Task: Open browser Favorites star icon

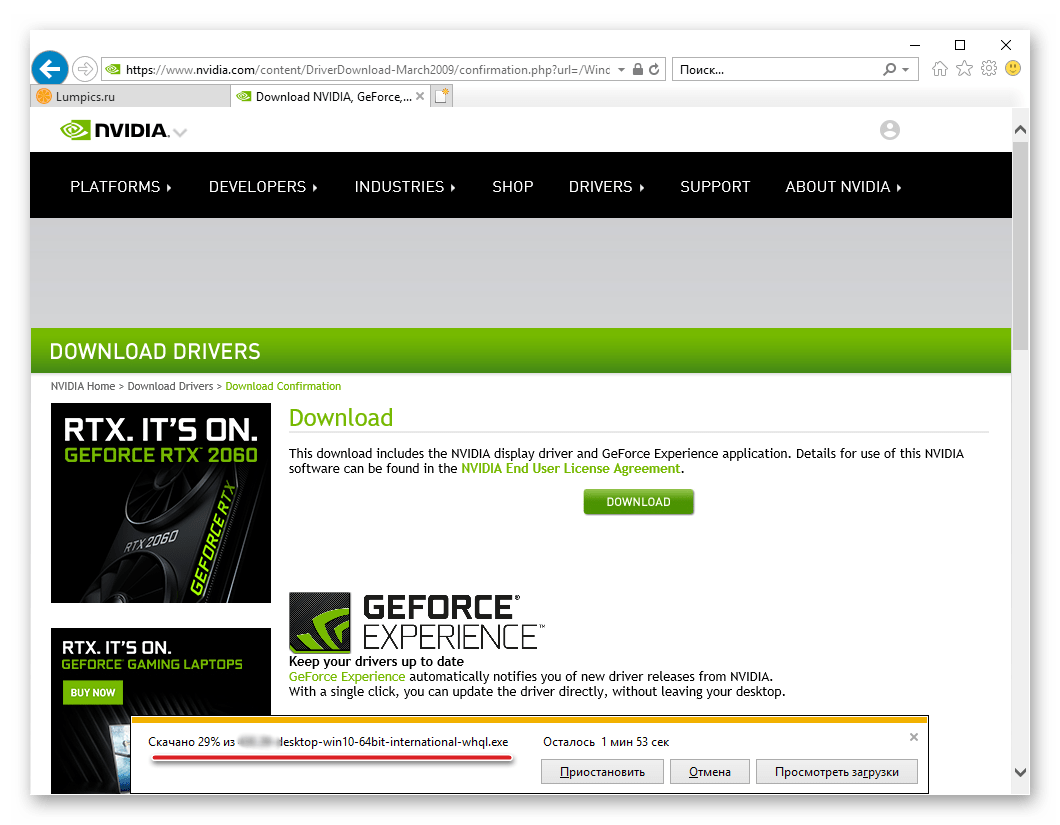Action: pos(963,69)
